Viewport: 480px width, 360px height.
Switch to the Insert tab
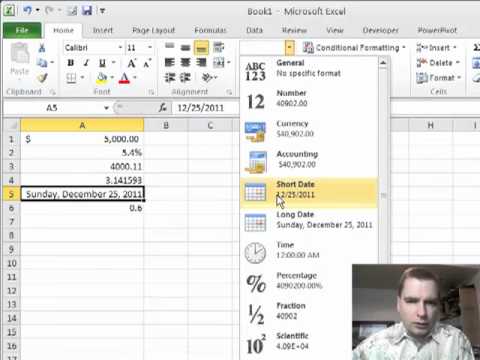coord(103,30)
